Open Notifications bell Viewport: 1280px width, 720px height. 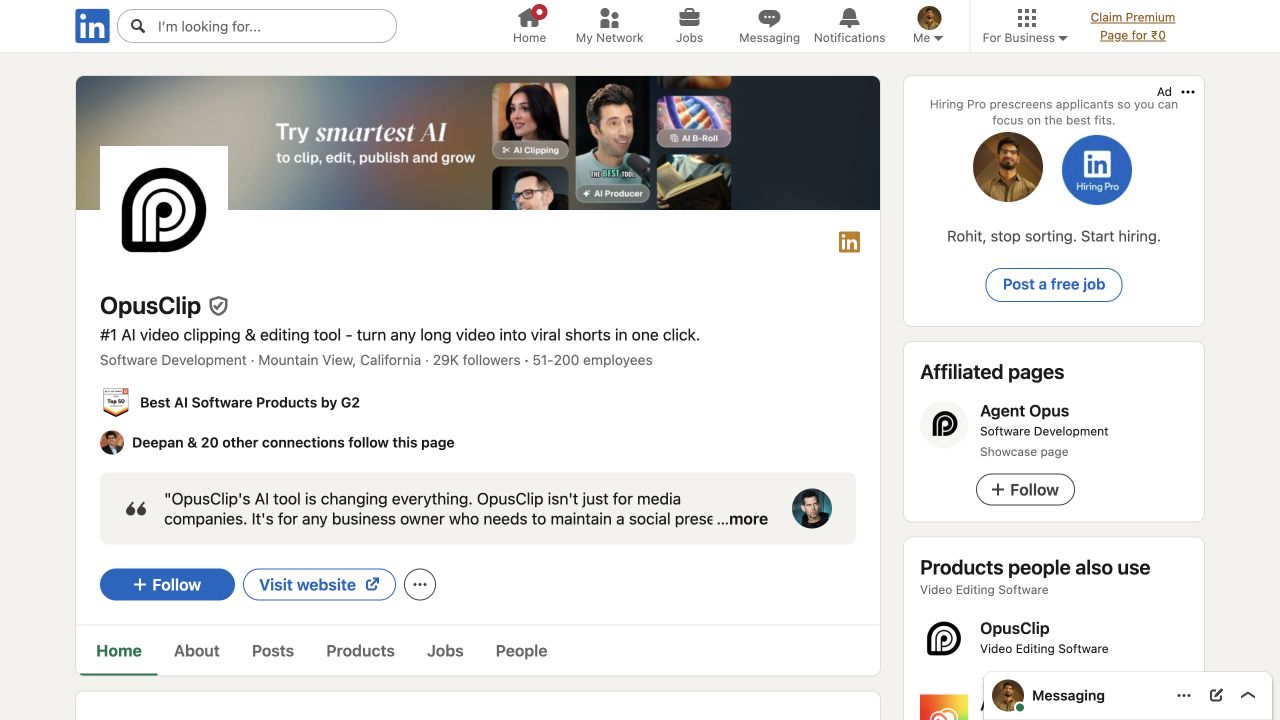coord(849,26)
